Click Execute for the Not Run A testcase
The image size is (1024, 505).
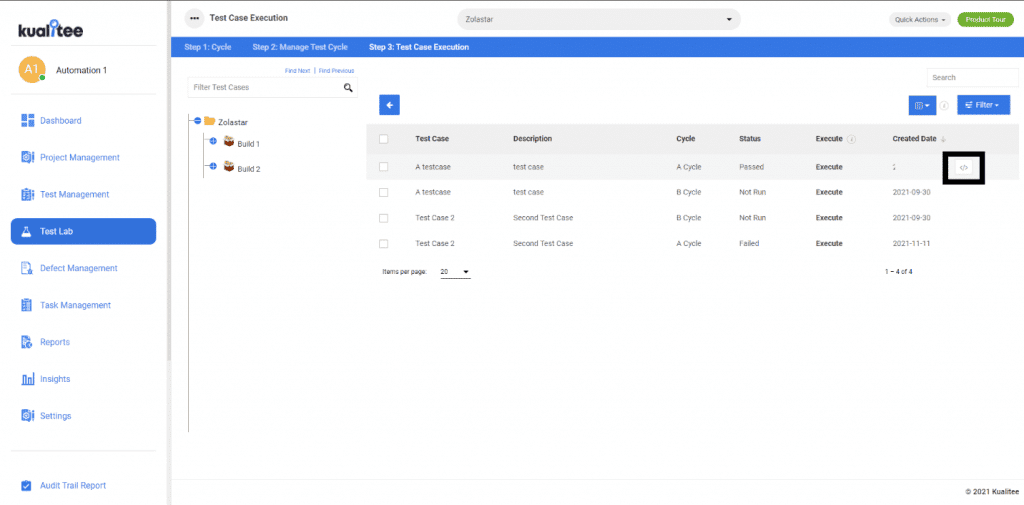tap(829, 191)
